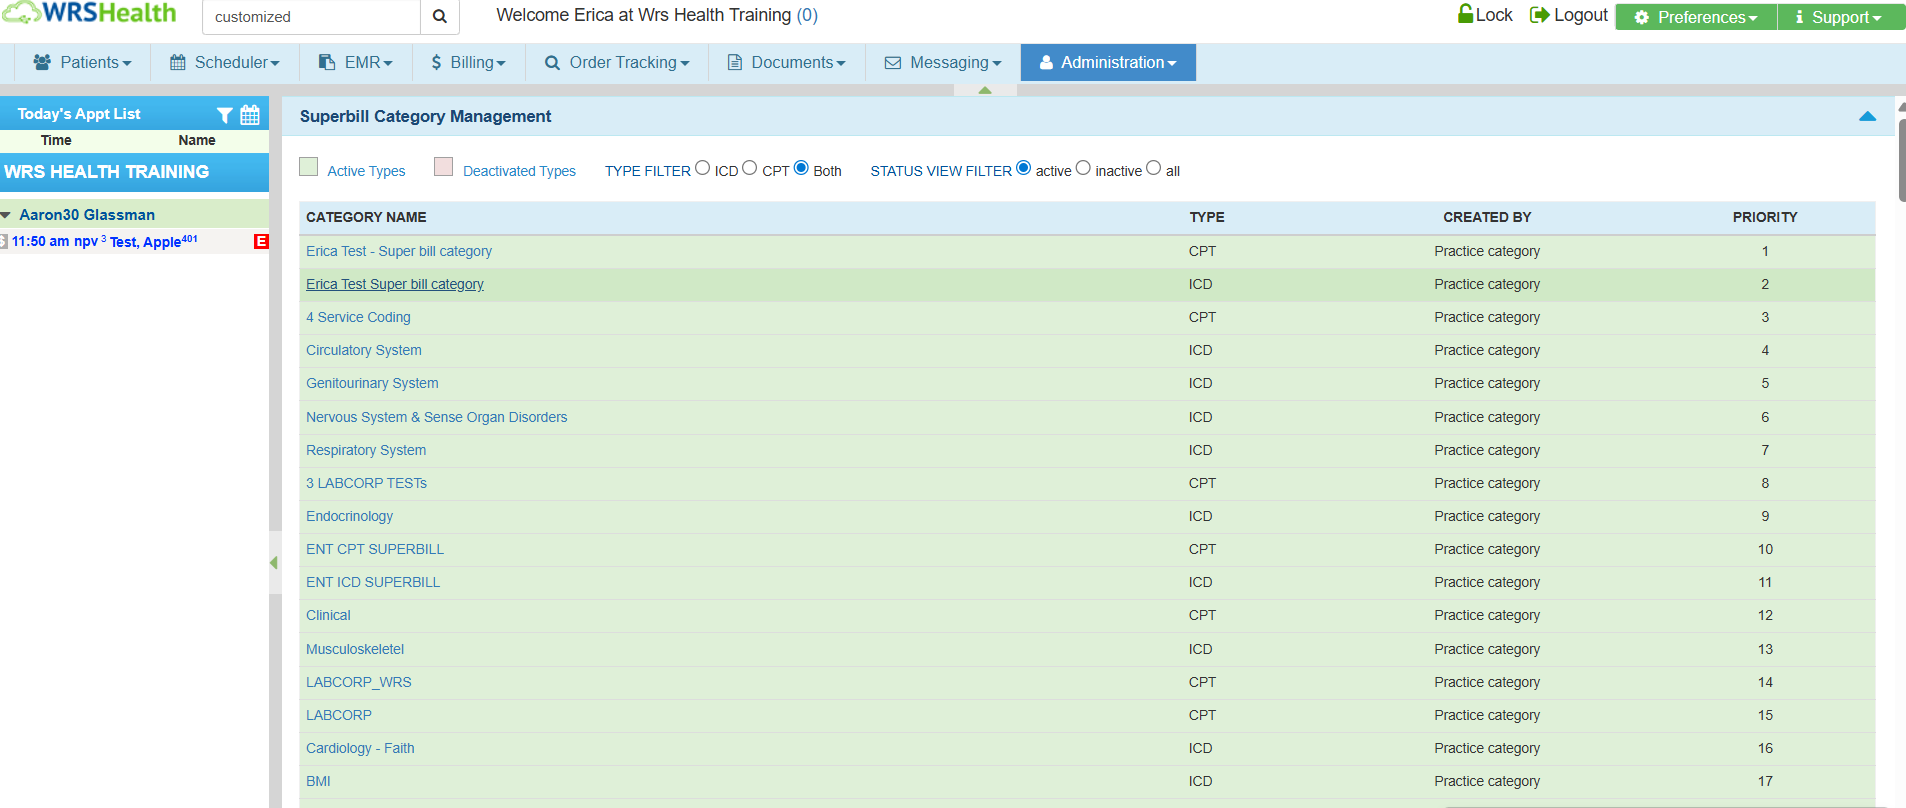Open the appointment list calendar icon
The height and width of the screenshot is (808, 1906).
click(x=250, y=115)
